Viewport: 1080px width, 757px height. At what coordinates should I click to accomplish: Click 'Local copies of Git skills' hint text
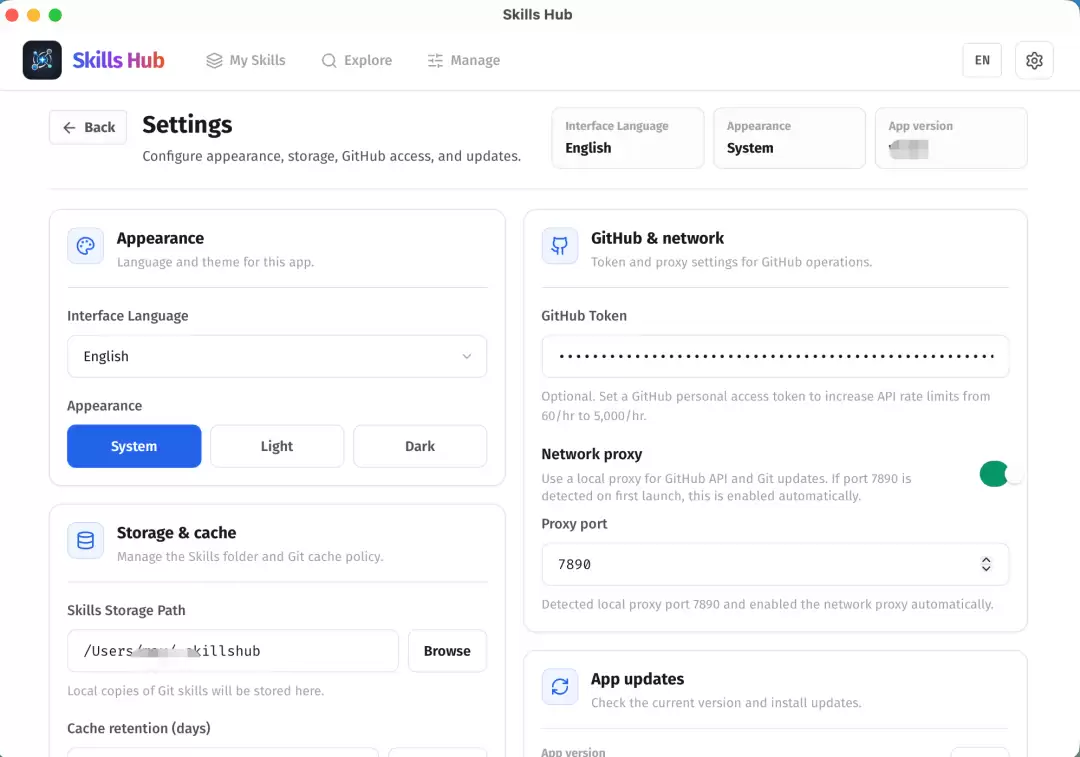point(195,691)
